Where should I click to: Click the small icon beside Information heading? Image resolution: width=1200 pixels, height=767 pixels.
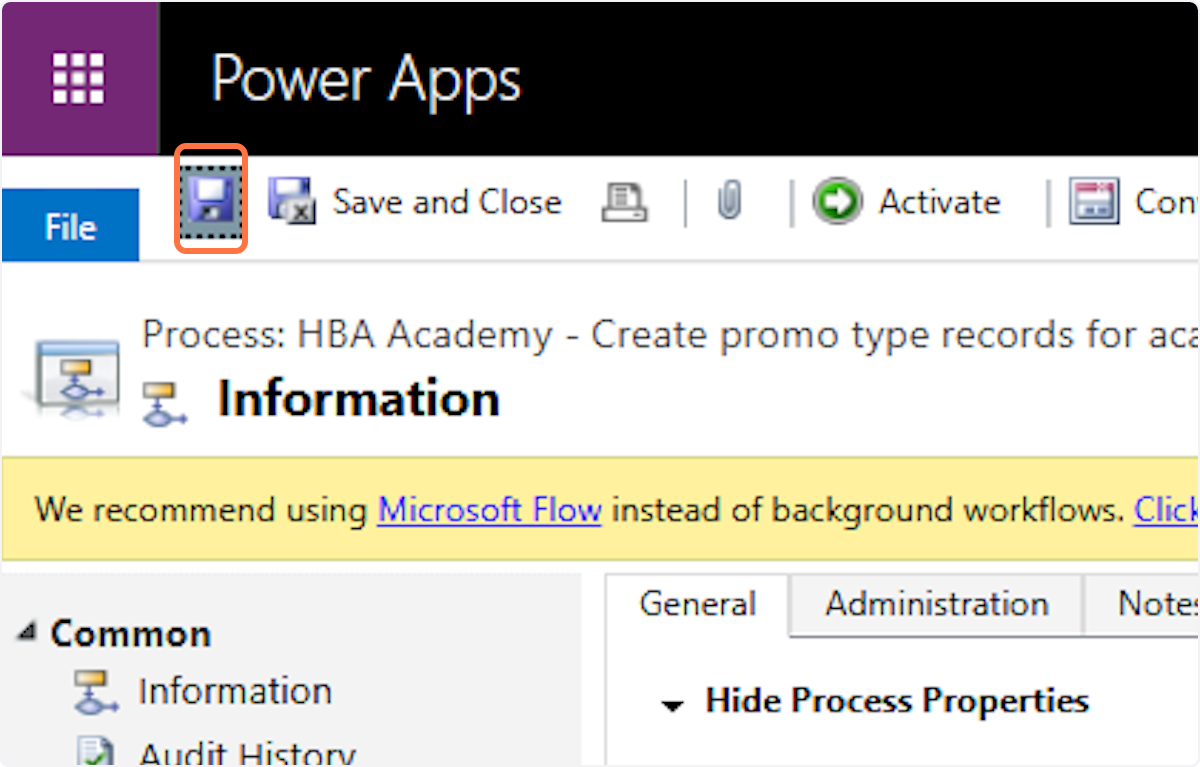[165, 403]
